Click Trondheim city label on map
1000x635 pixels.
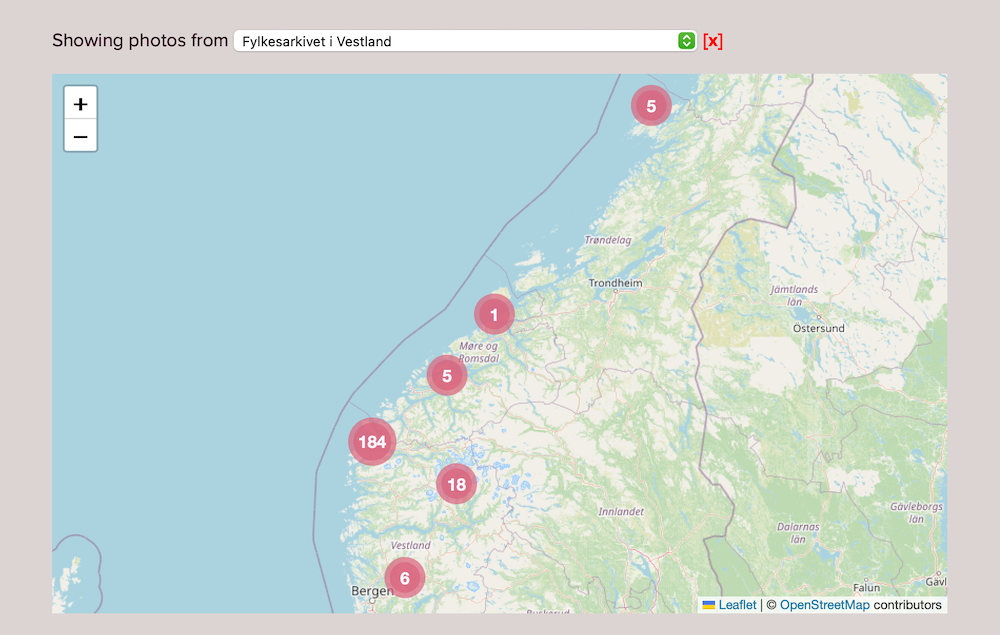615,283
